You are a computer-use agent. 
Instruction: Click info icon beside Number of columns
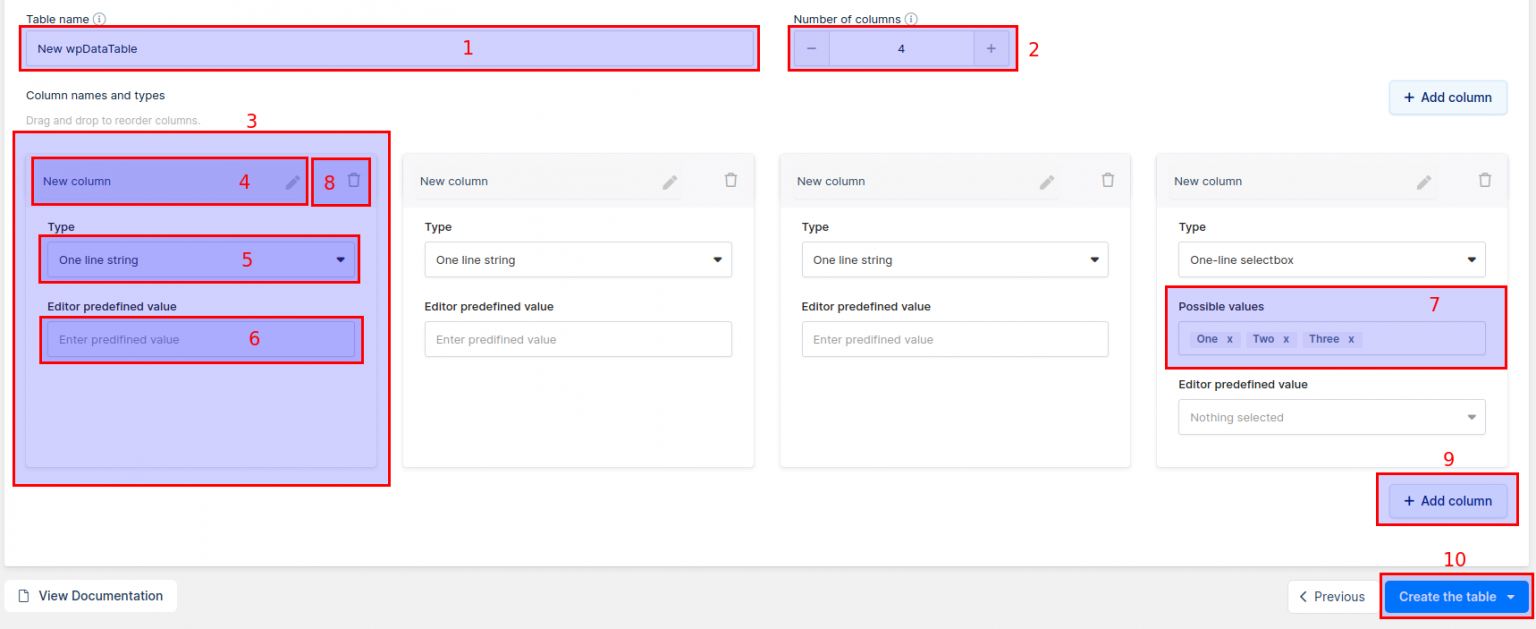(x=911, y=18)
